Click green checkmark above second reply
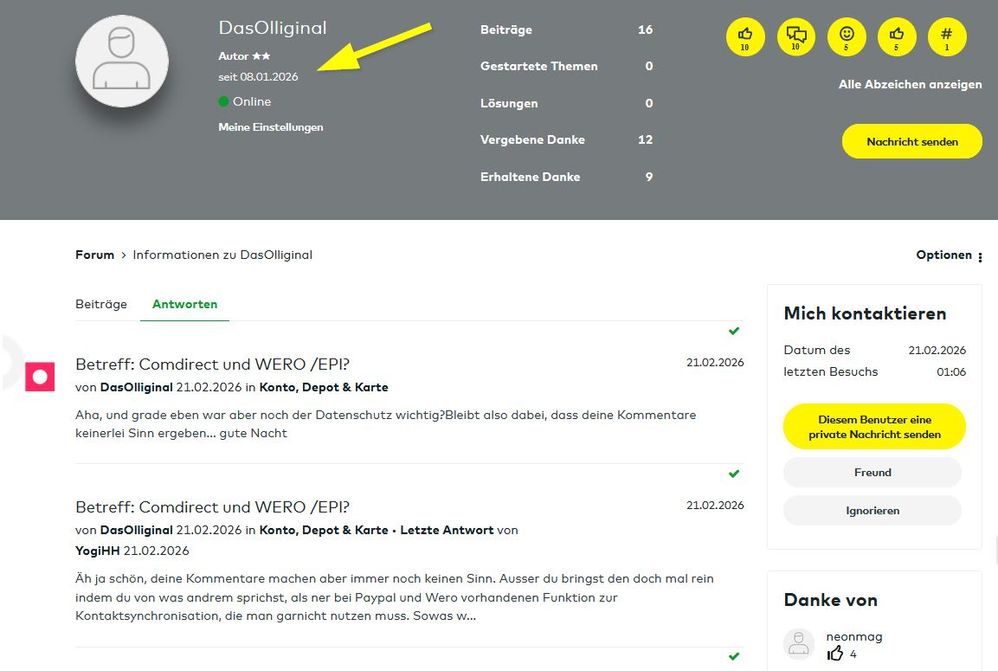This screenshot has height=671, width=998. tap(734, 474)
